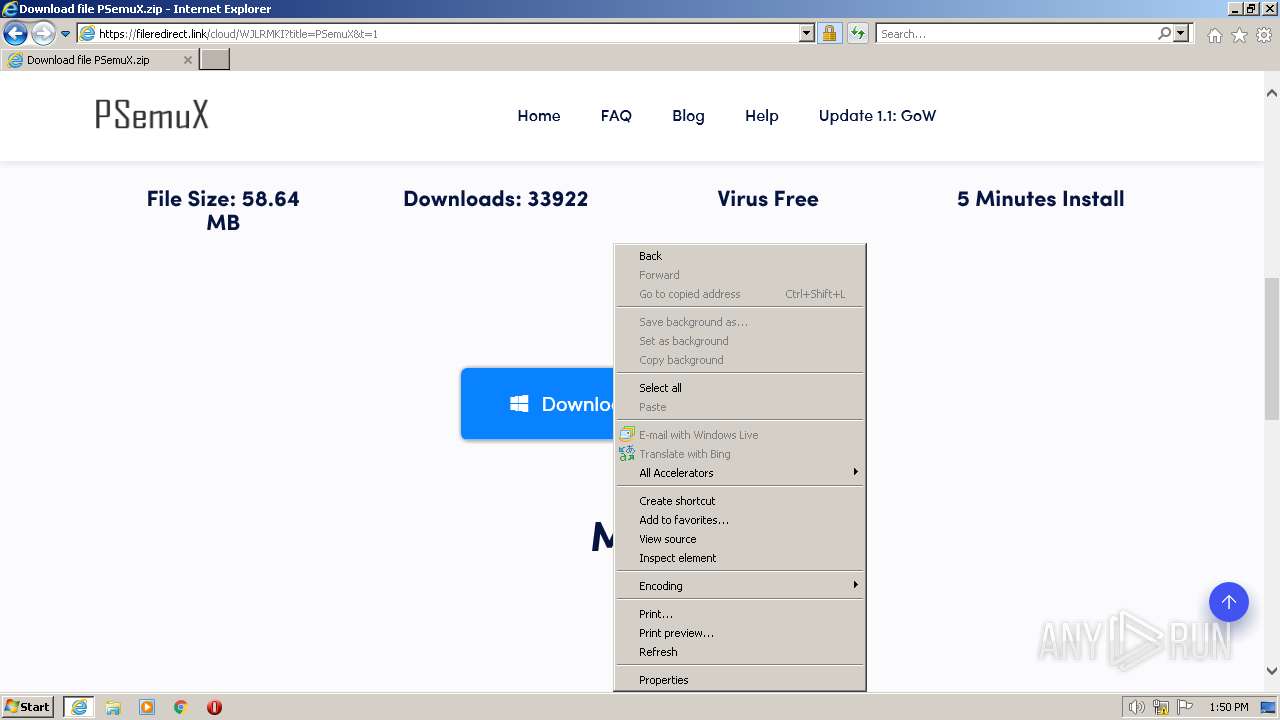Click the vertical scrollbar thumb
Screen dimensions: 1280x720
(1272, 348)
